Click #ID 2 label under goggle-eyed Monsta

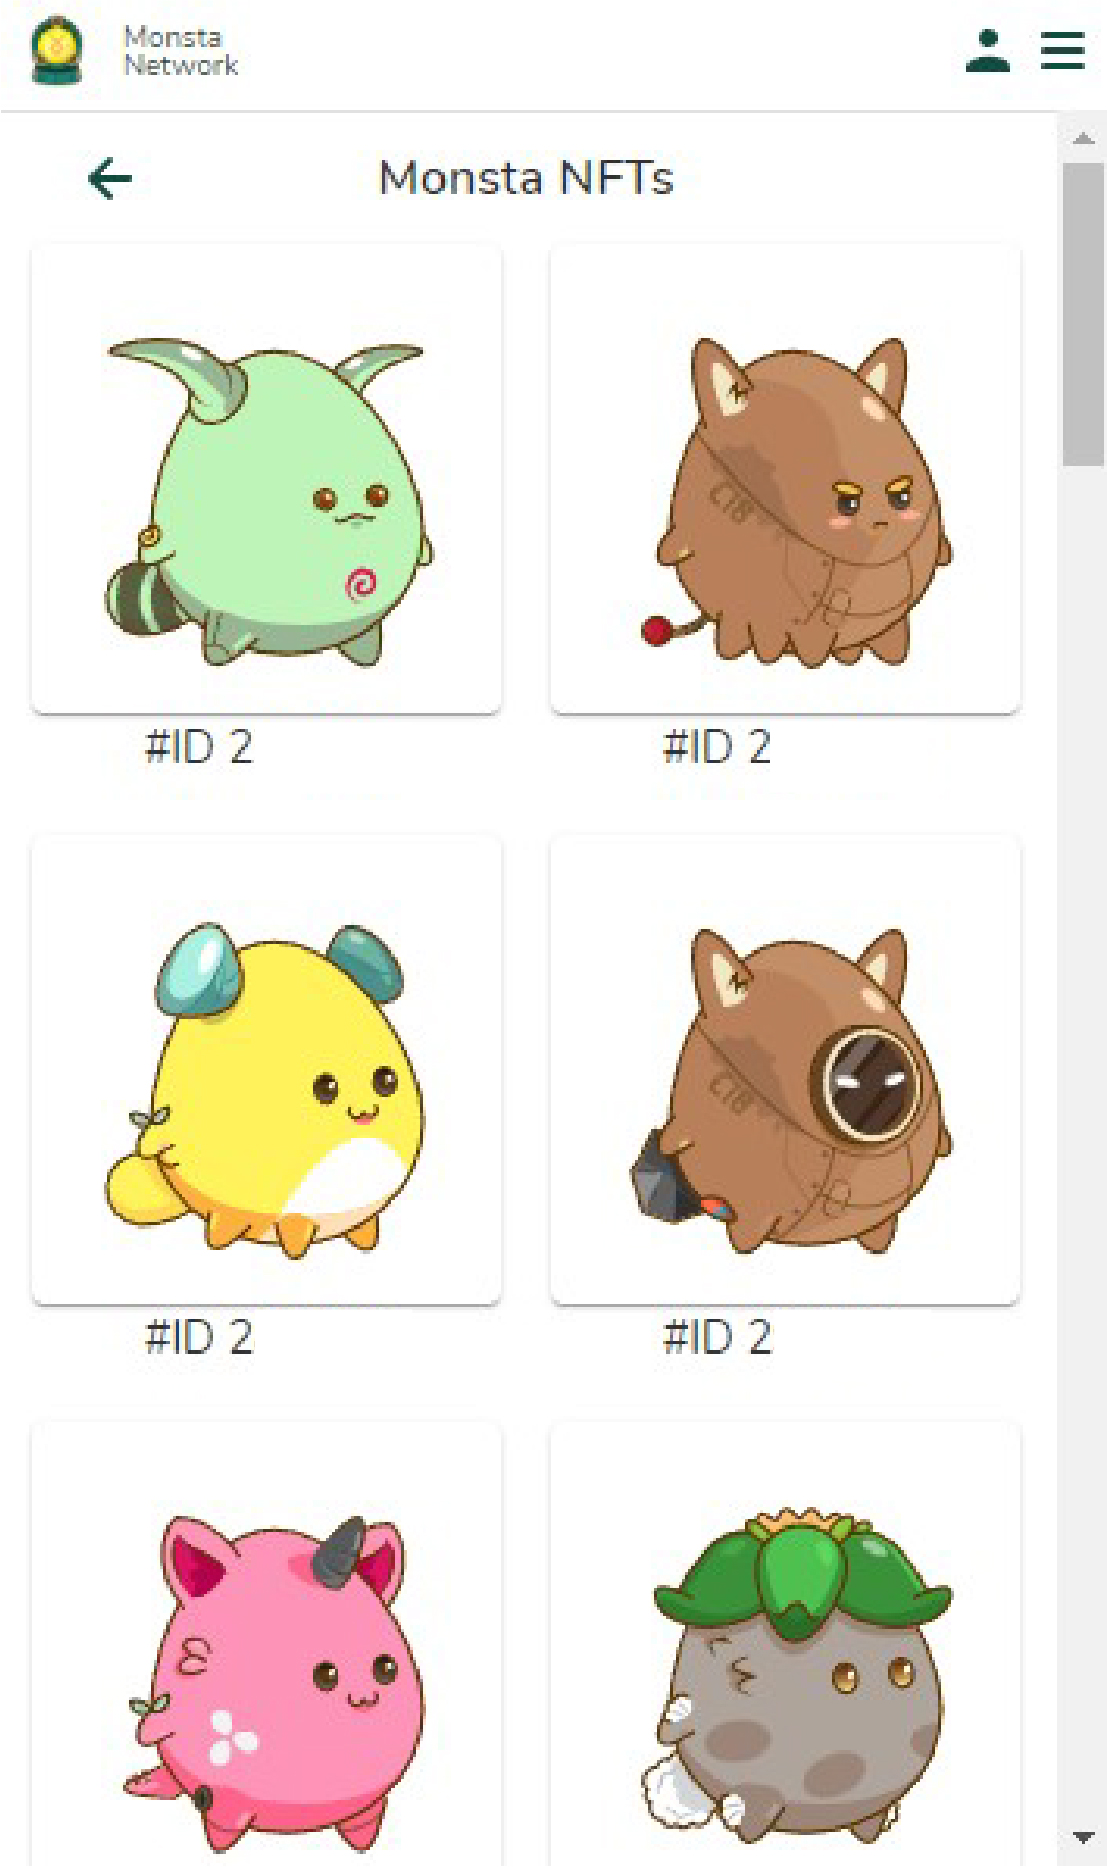point(718,1337)
